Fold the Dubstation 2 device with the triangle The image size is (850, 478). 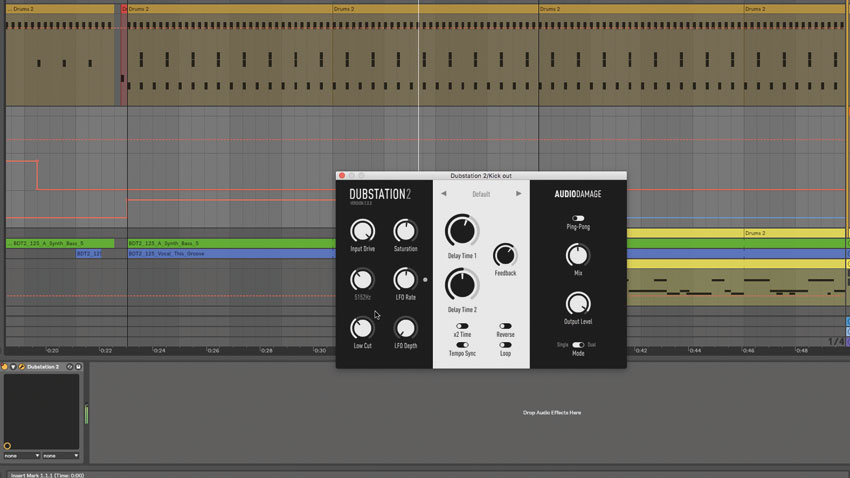[13, 367]
